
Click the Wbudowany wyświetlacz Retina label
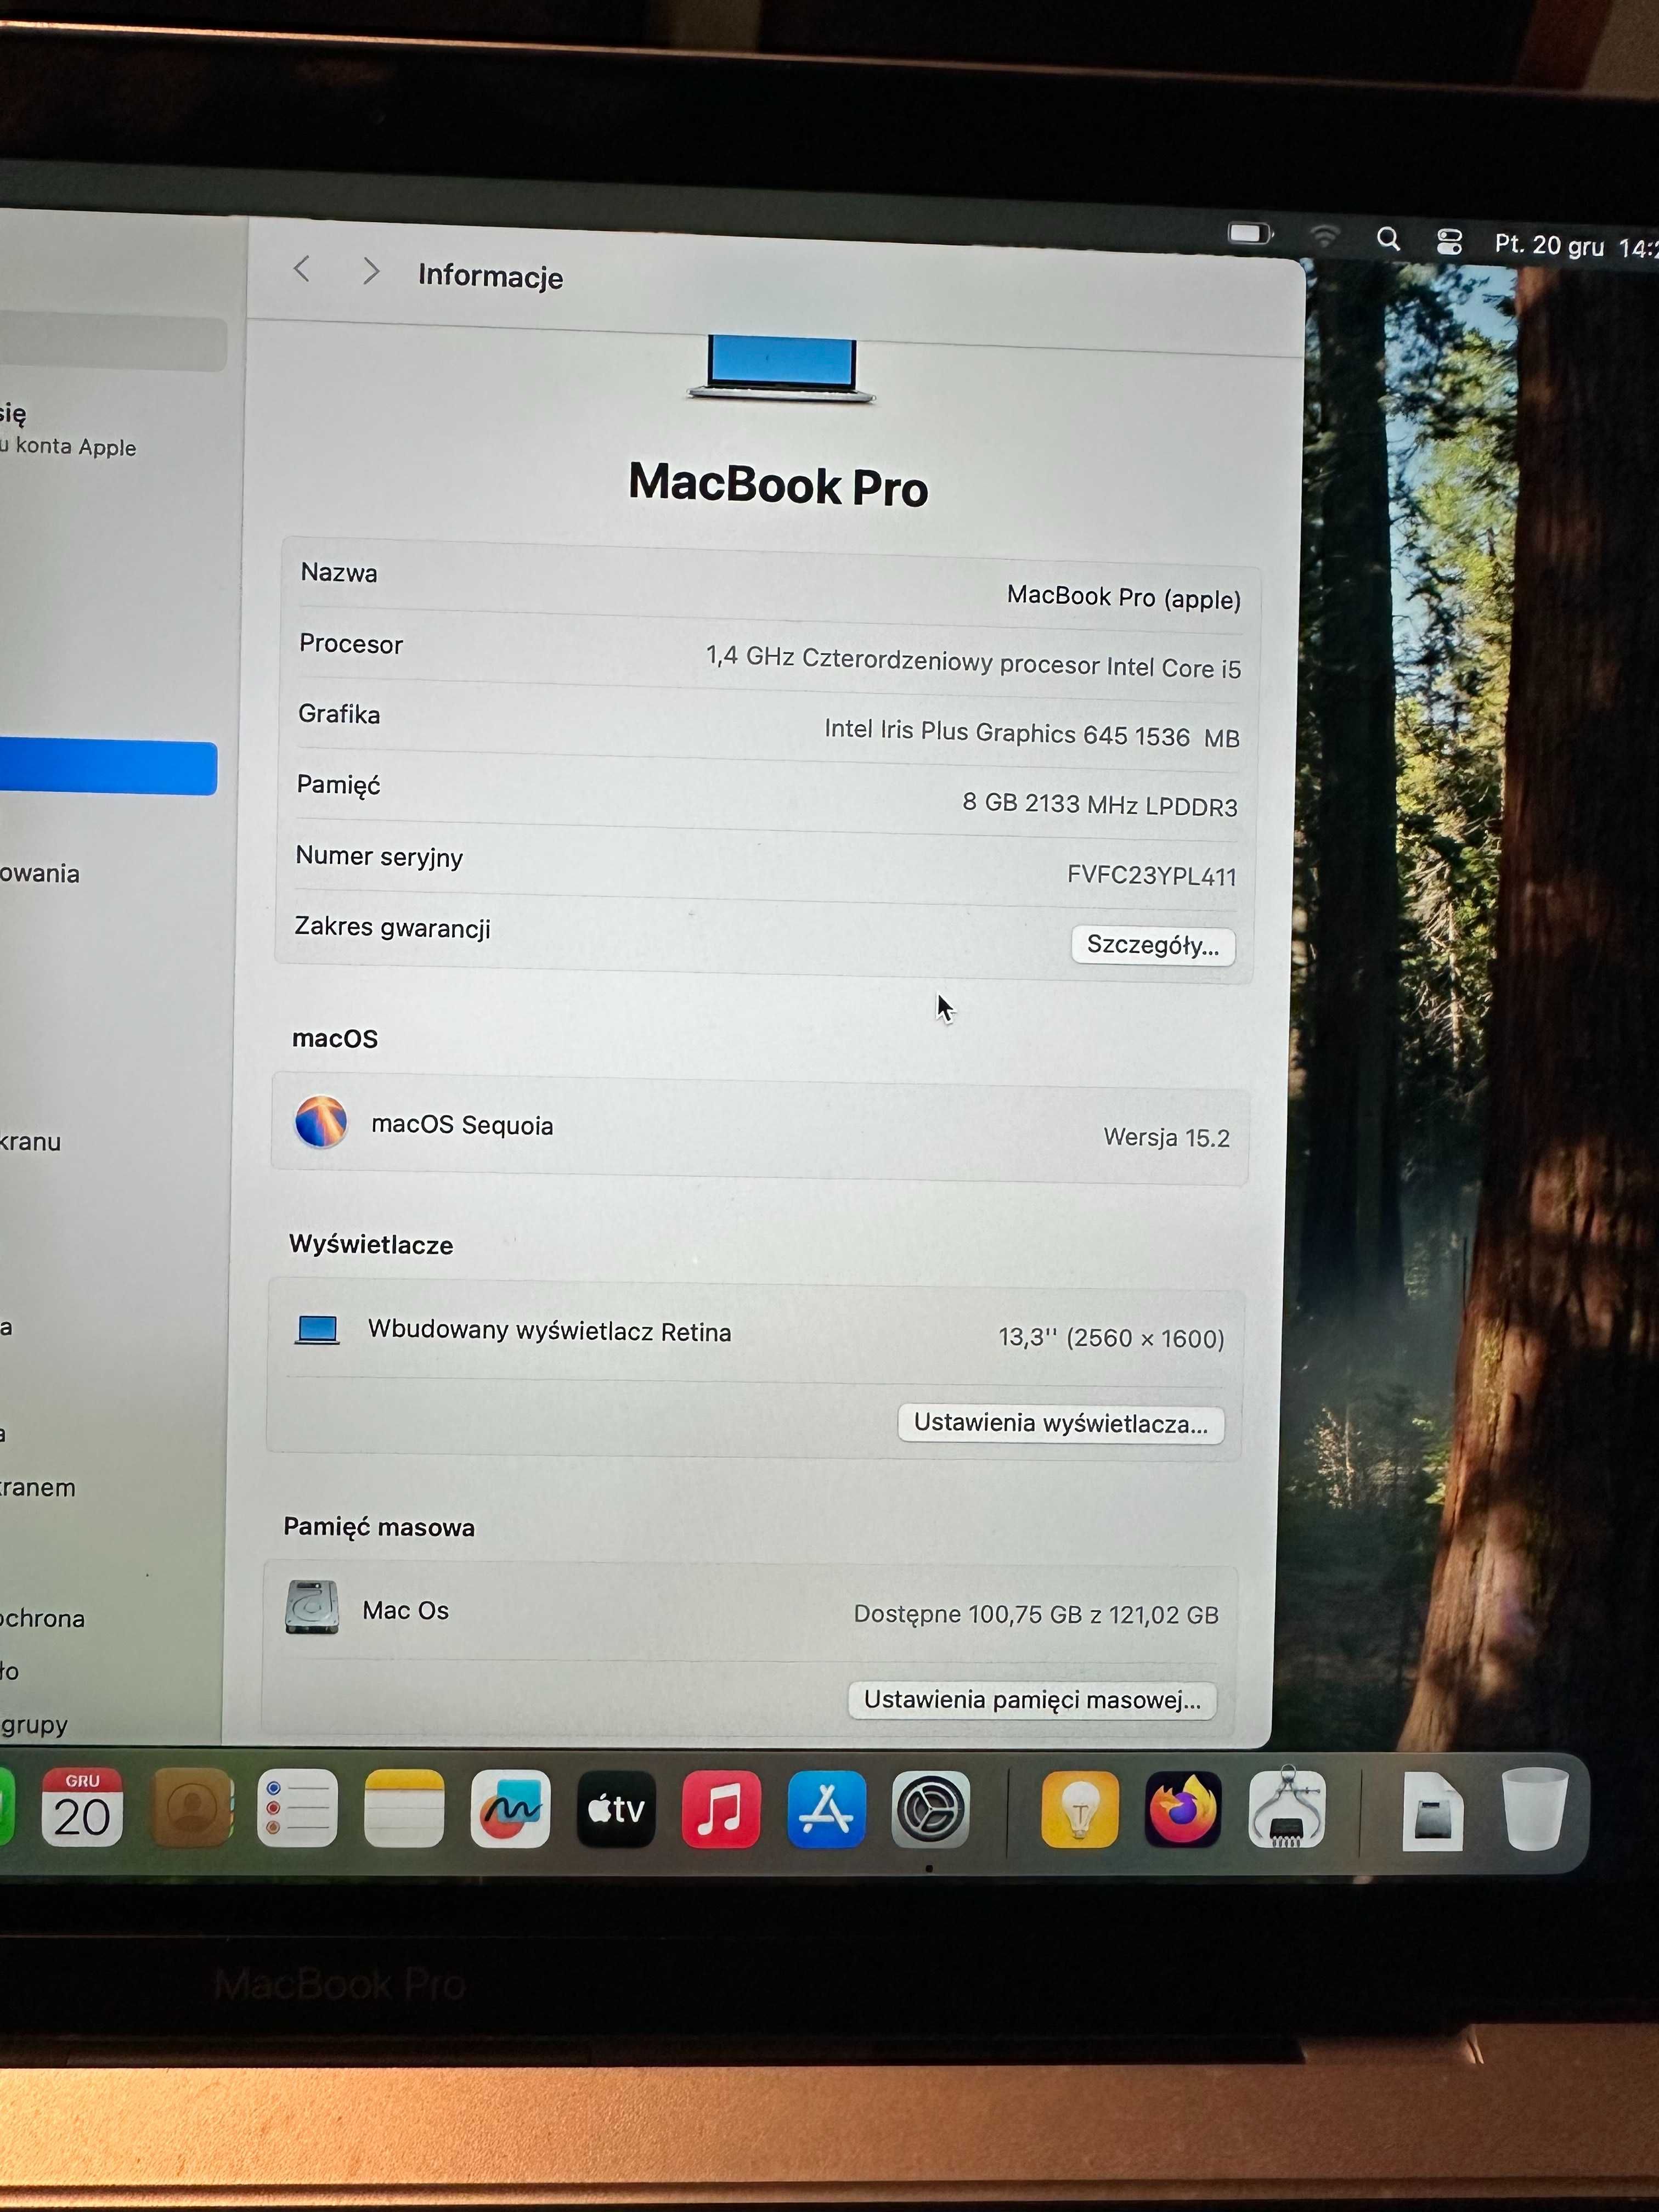coord(549,1331)
